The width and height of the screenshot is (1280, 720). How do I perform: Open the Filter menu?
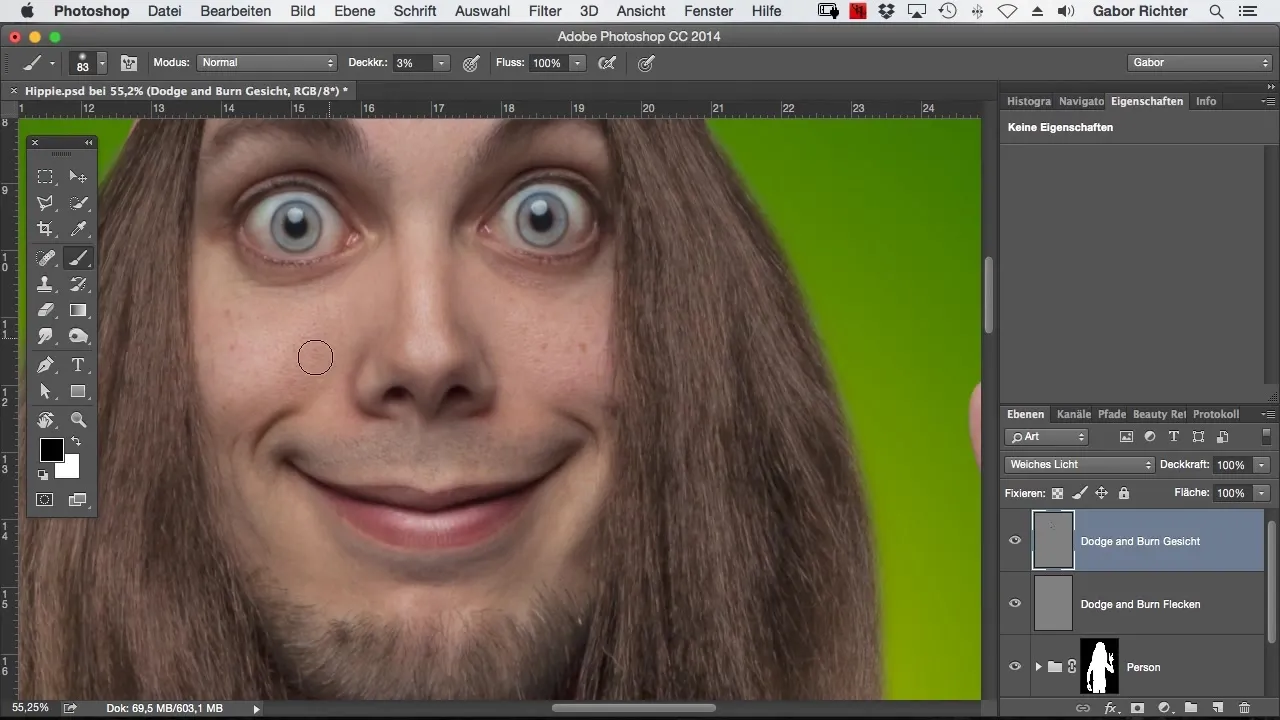[x=545, y=11]
